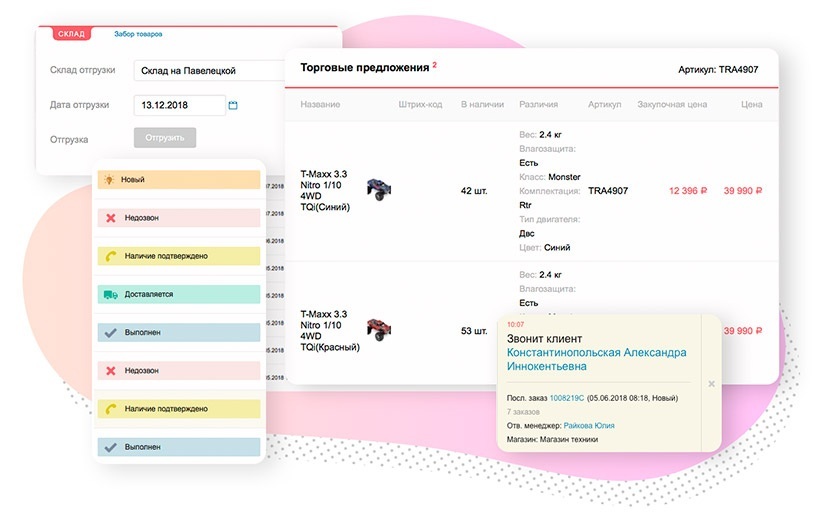Image resolution: width=820 pixels, height=531 pixels.
Task: Close the incoming call notification popup
Action: (x=711, y=383)
